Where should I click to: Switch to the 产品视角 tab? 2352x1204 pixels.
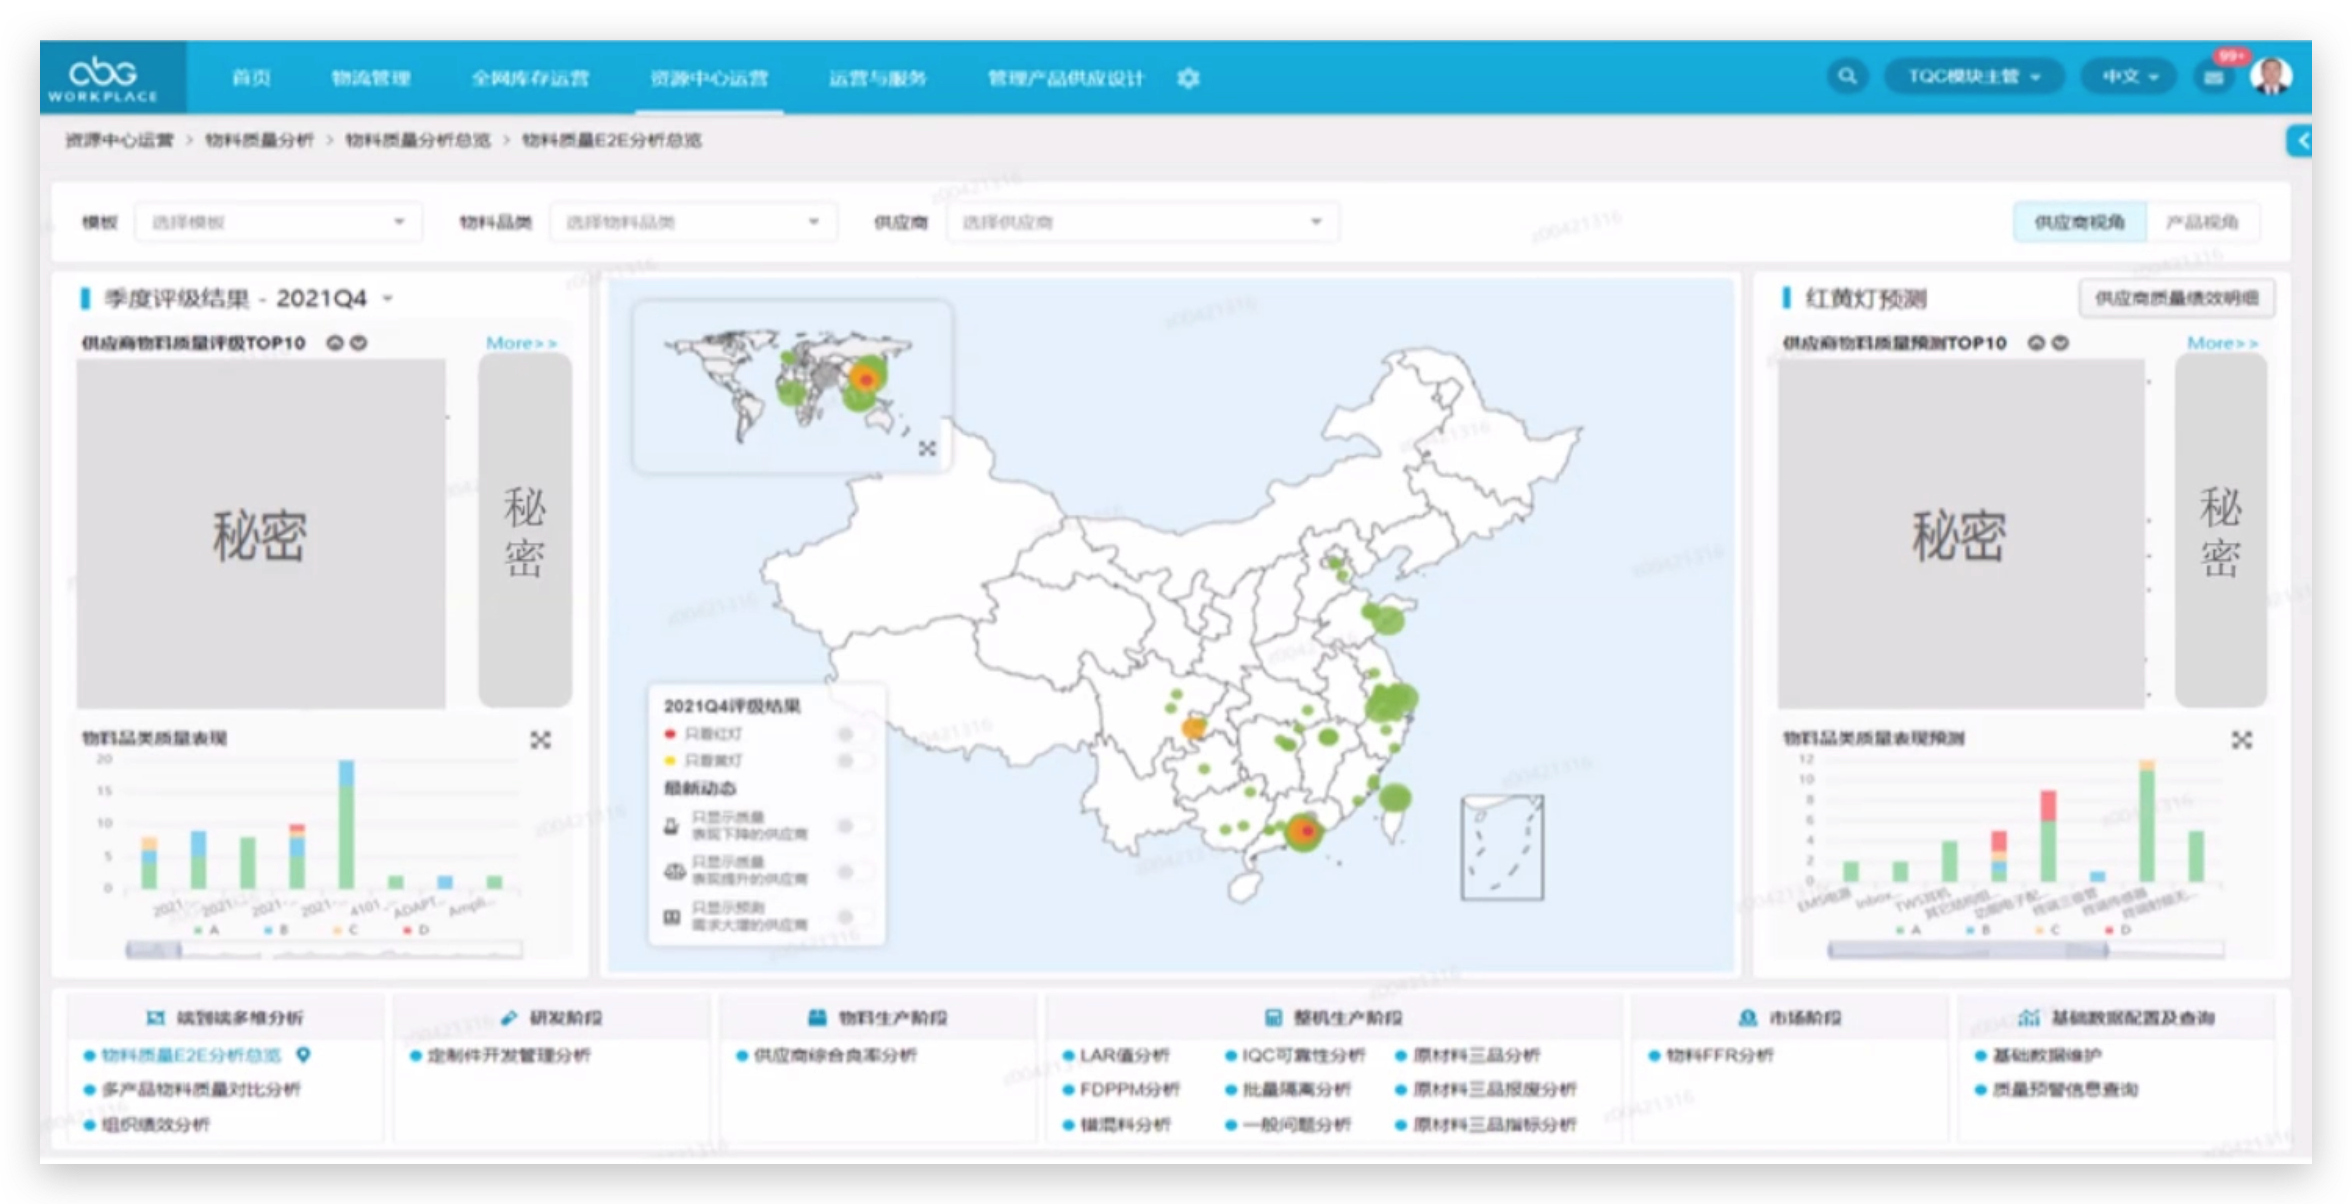click(x=2201, y=222)
